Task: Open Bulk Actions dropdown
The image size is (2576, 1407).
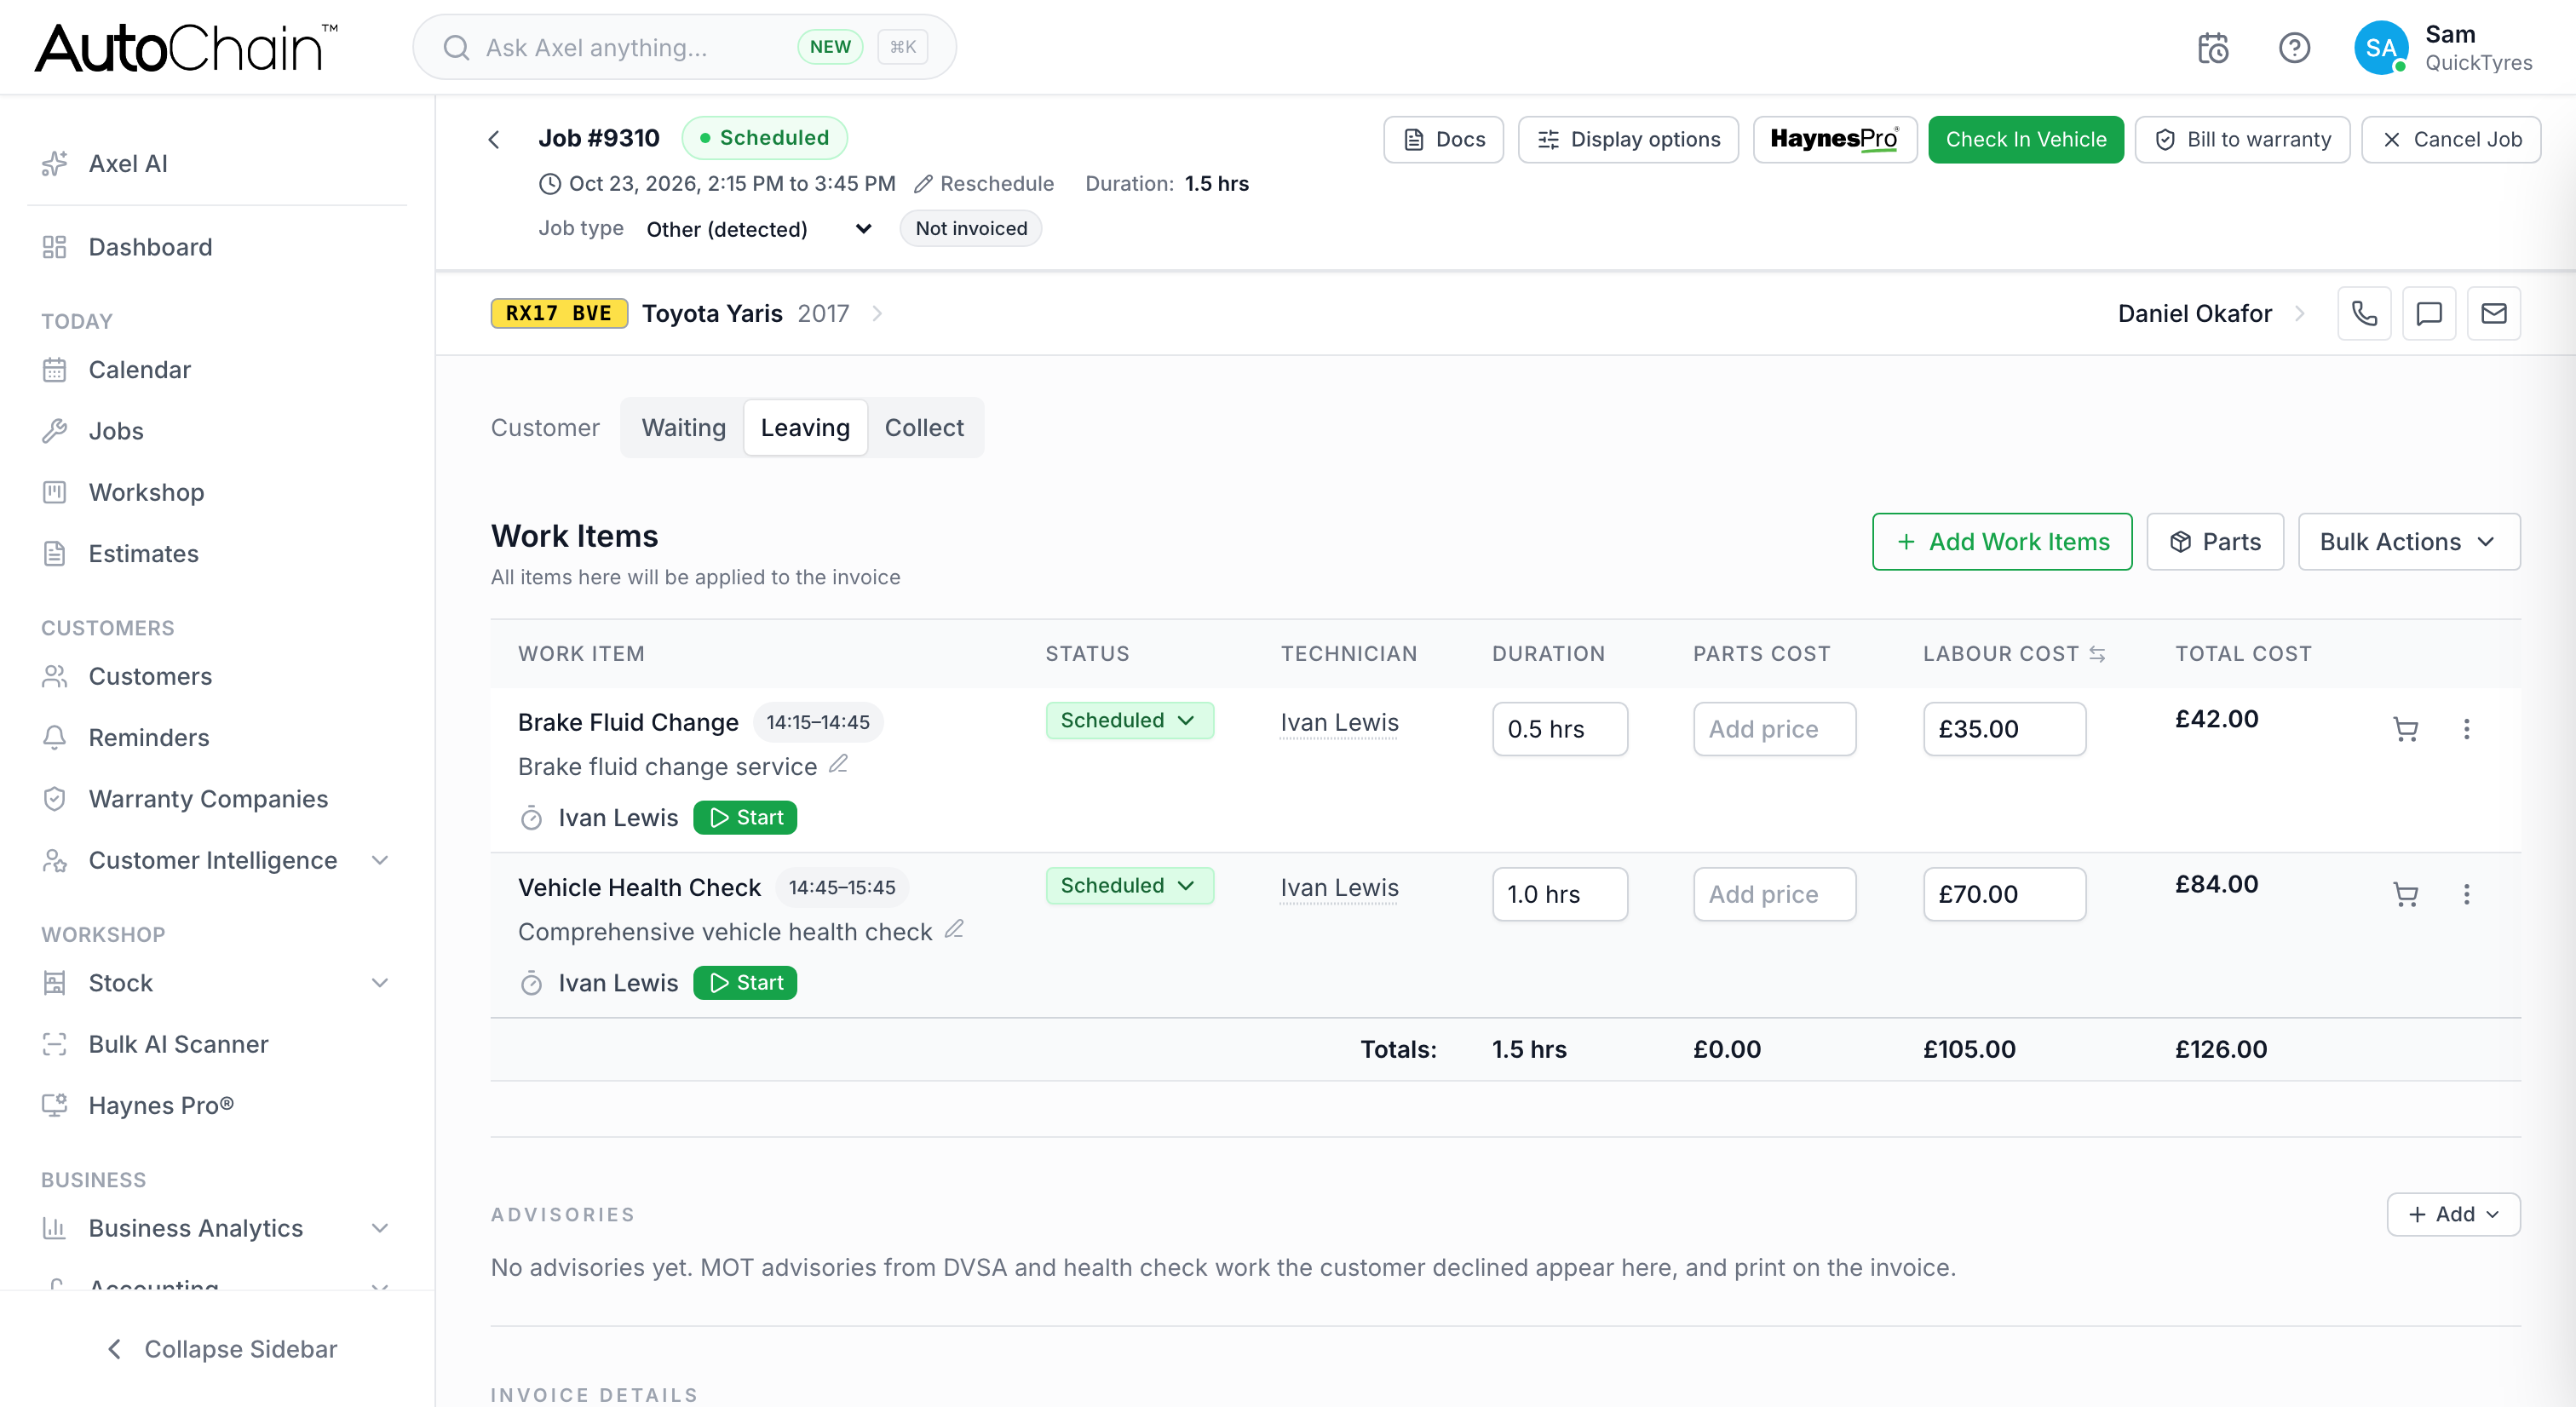Action: [2408, 542]
